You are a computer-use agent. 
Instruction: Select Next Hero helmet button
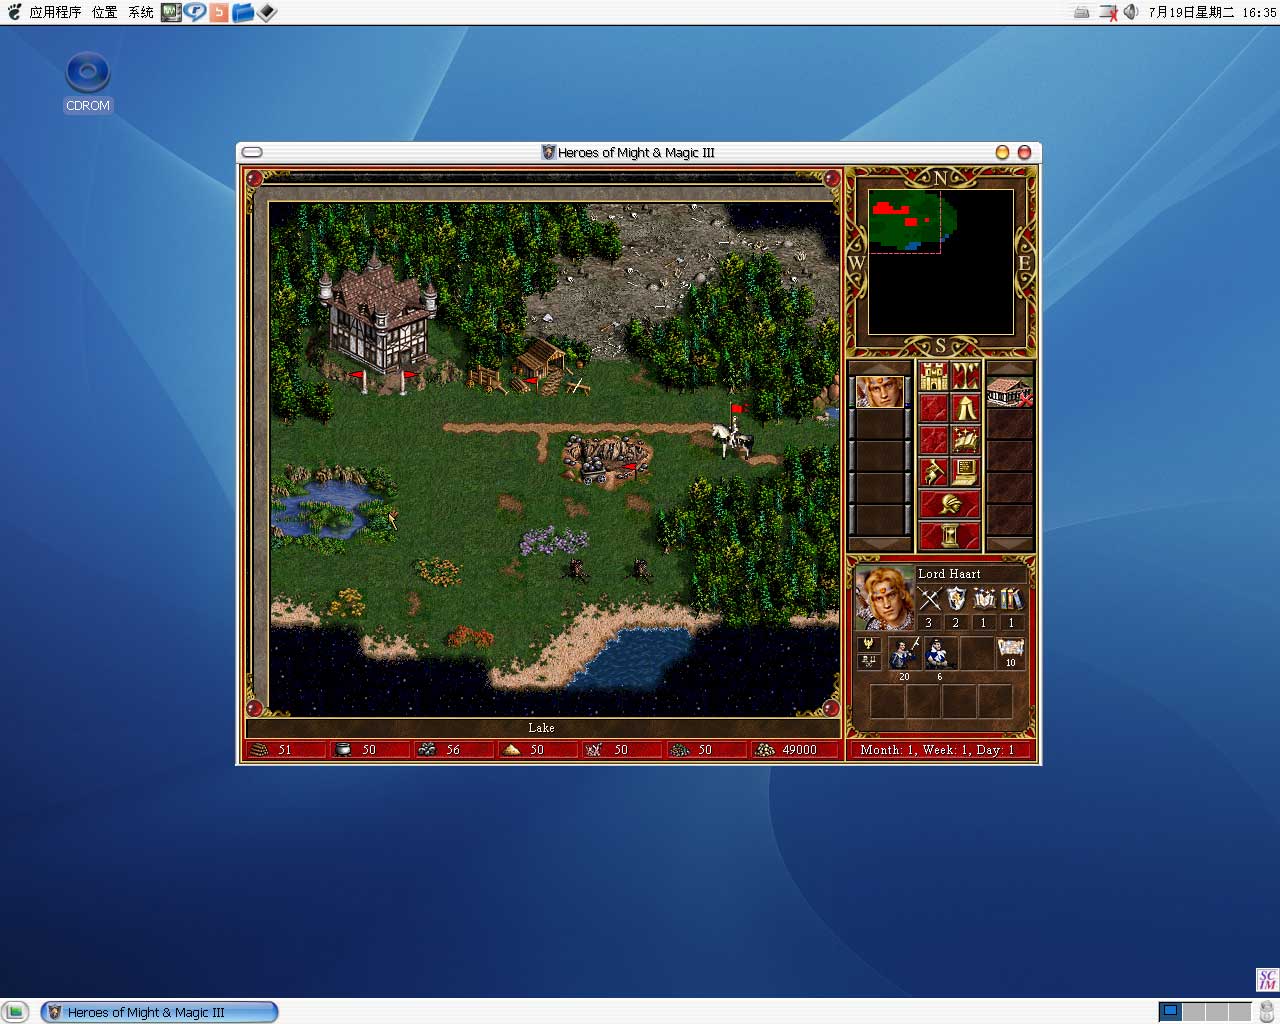[x=950, y=504]
